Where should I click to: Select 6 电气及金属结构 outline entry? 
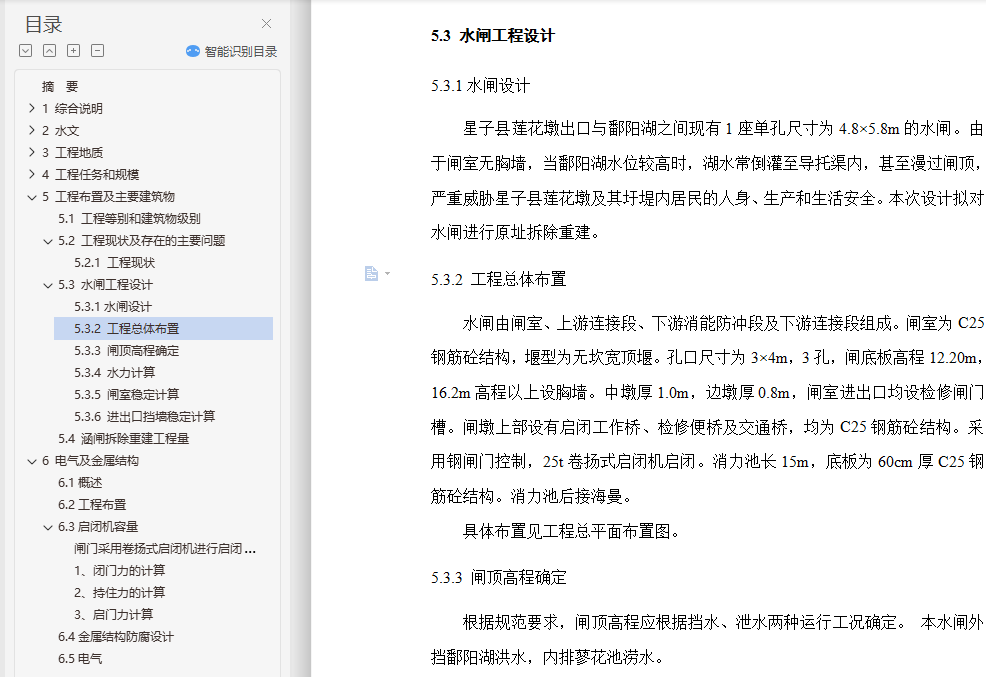90,461
